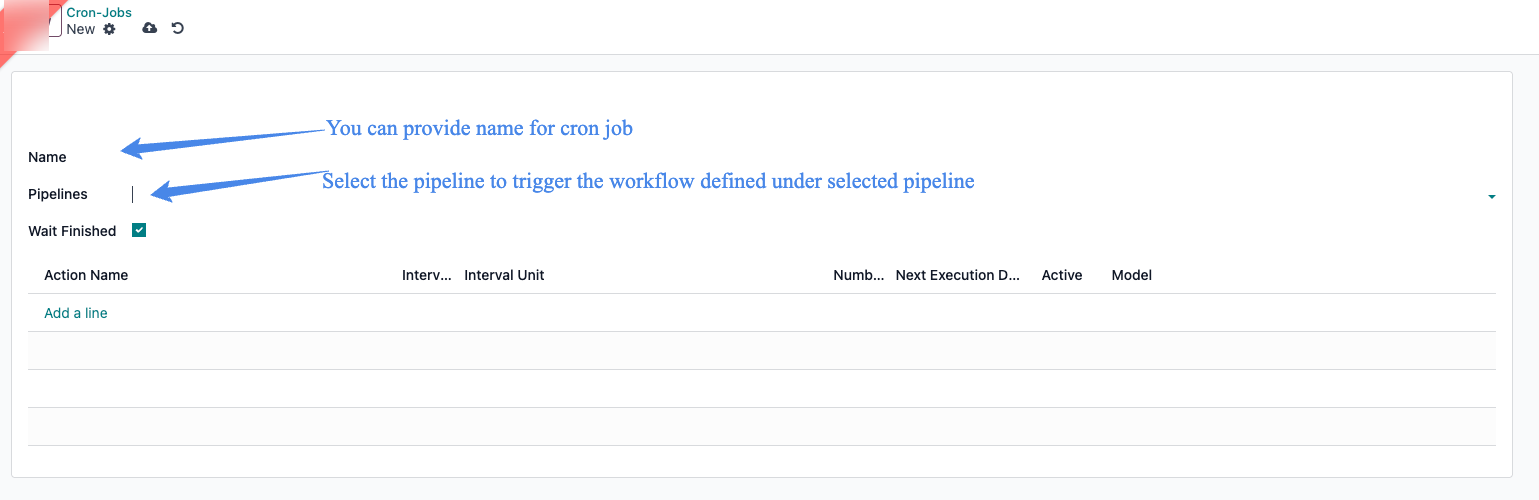Screen dimensions: 1539x500
Task: Open the gear actions menu beside New
Action: 109,29
